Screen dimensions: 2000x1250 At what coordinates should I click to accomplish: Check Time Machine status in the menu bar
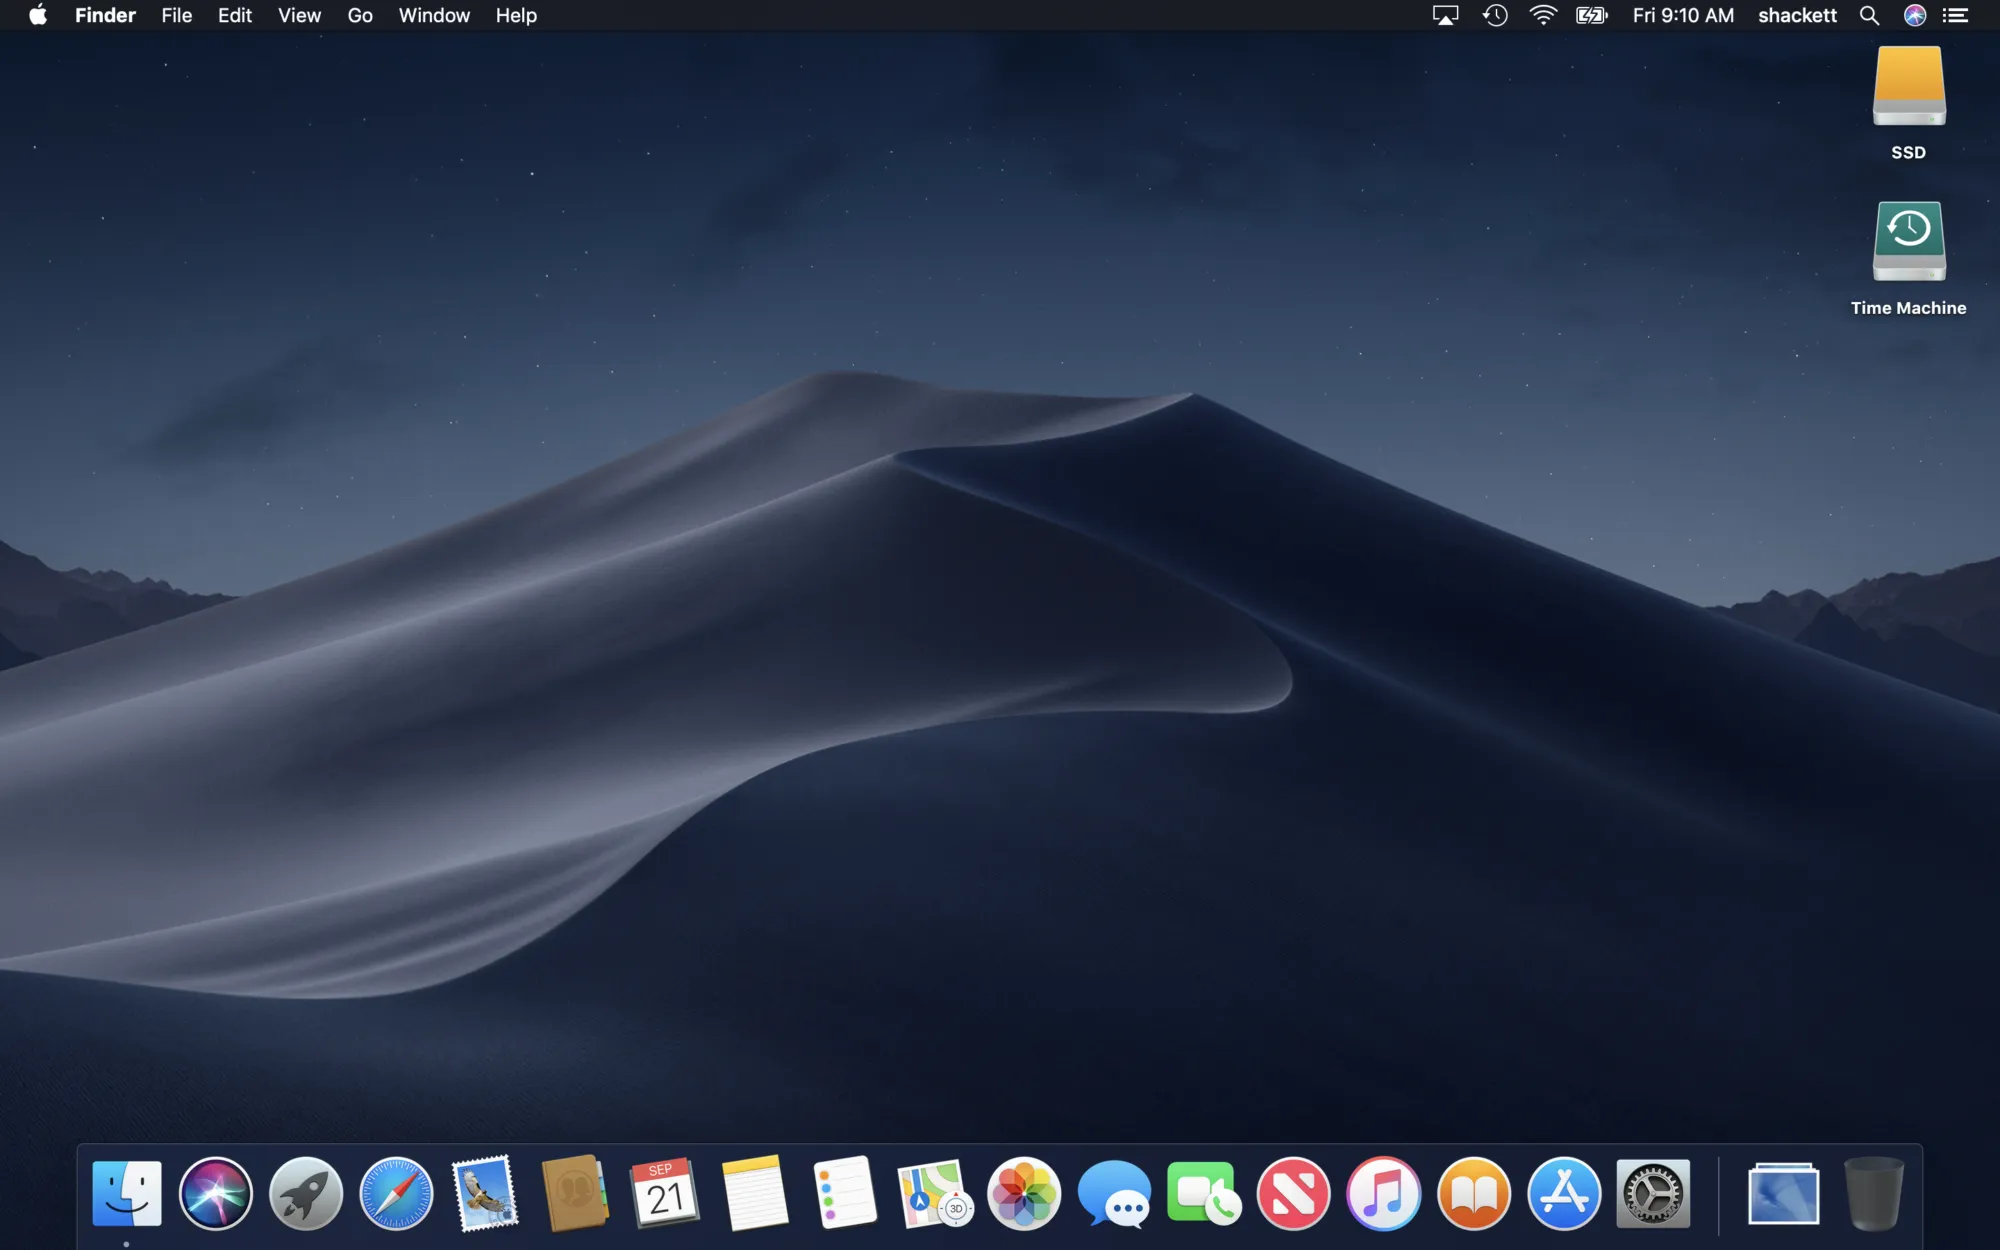coord(1494,15)
